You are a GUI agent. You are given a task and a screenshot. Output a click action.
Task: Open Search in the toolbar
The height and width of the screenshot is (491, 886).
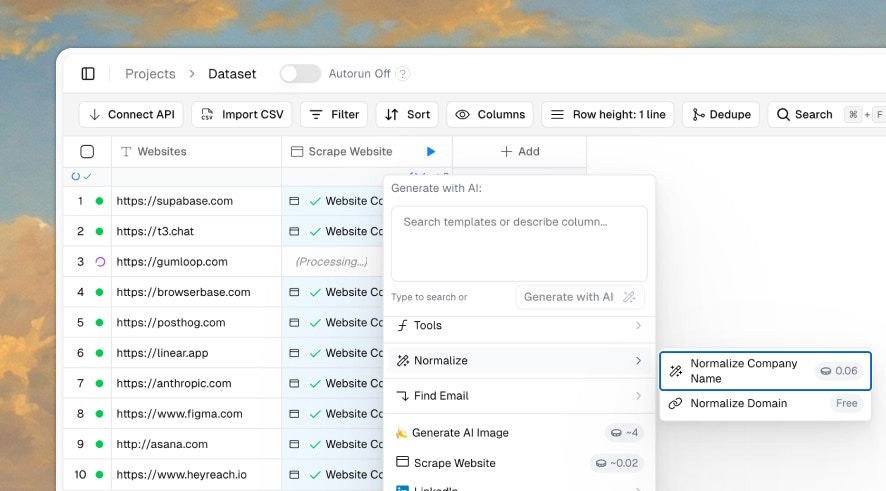(x=805, y=115)
